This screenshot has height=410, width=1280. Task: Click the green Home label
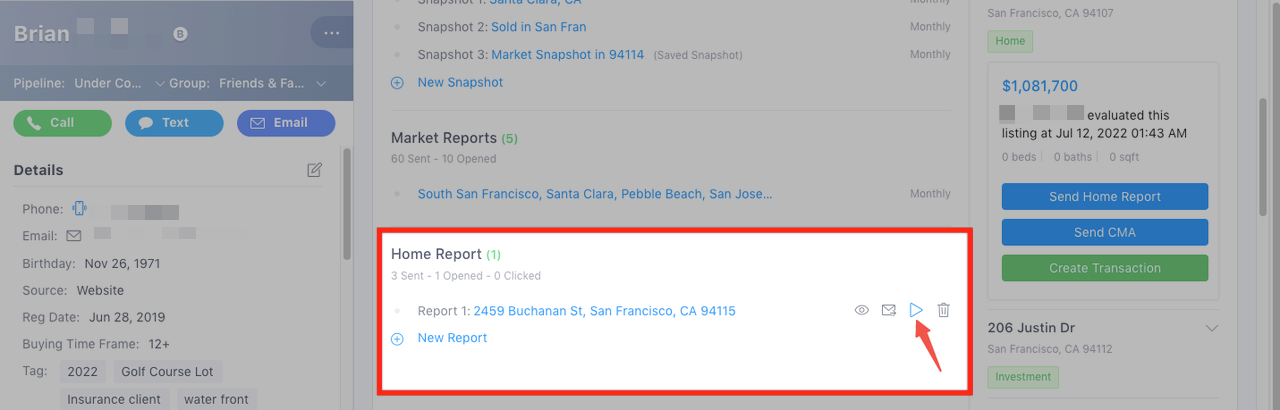point(1011,41)
